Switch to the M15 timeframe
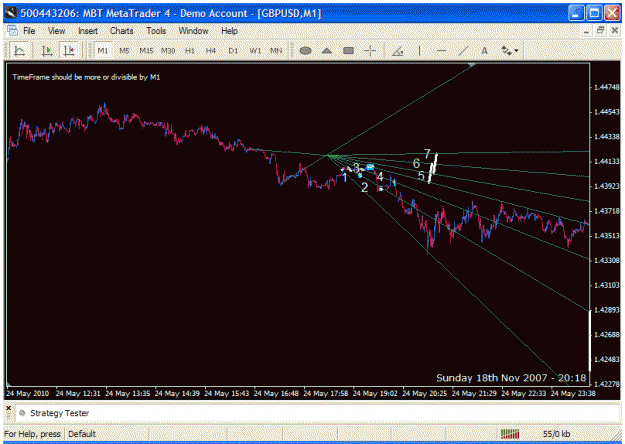This screenshot has height=444, width=625. coord(146,51)
